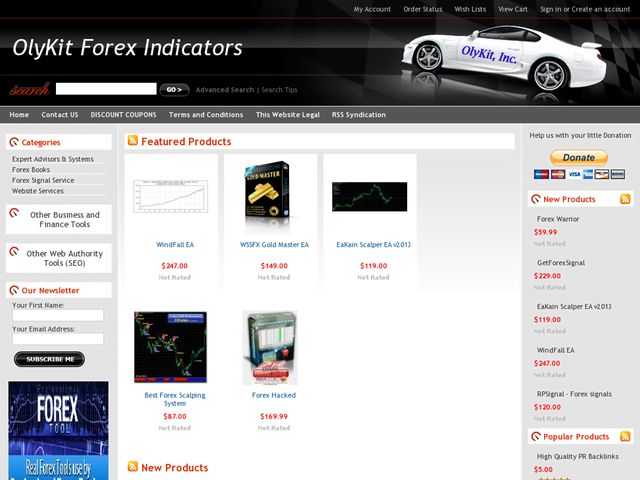Click the Your First Name field
Viewport: 640px width, 480px height.
58,315
